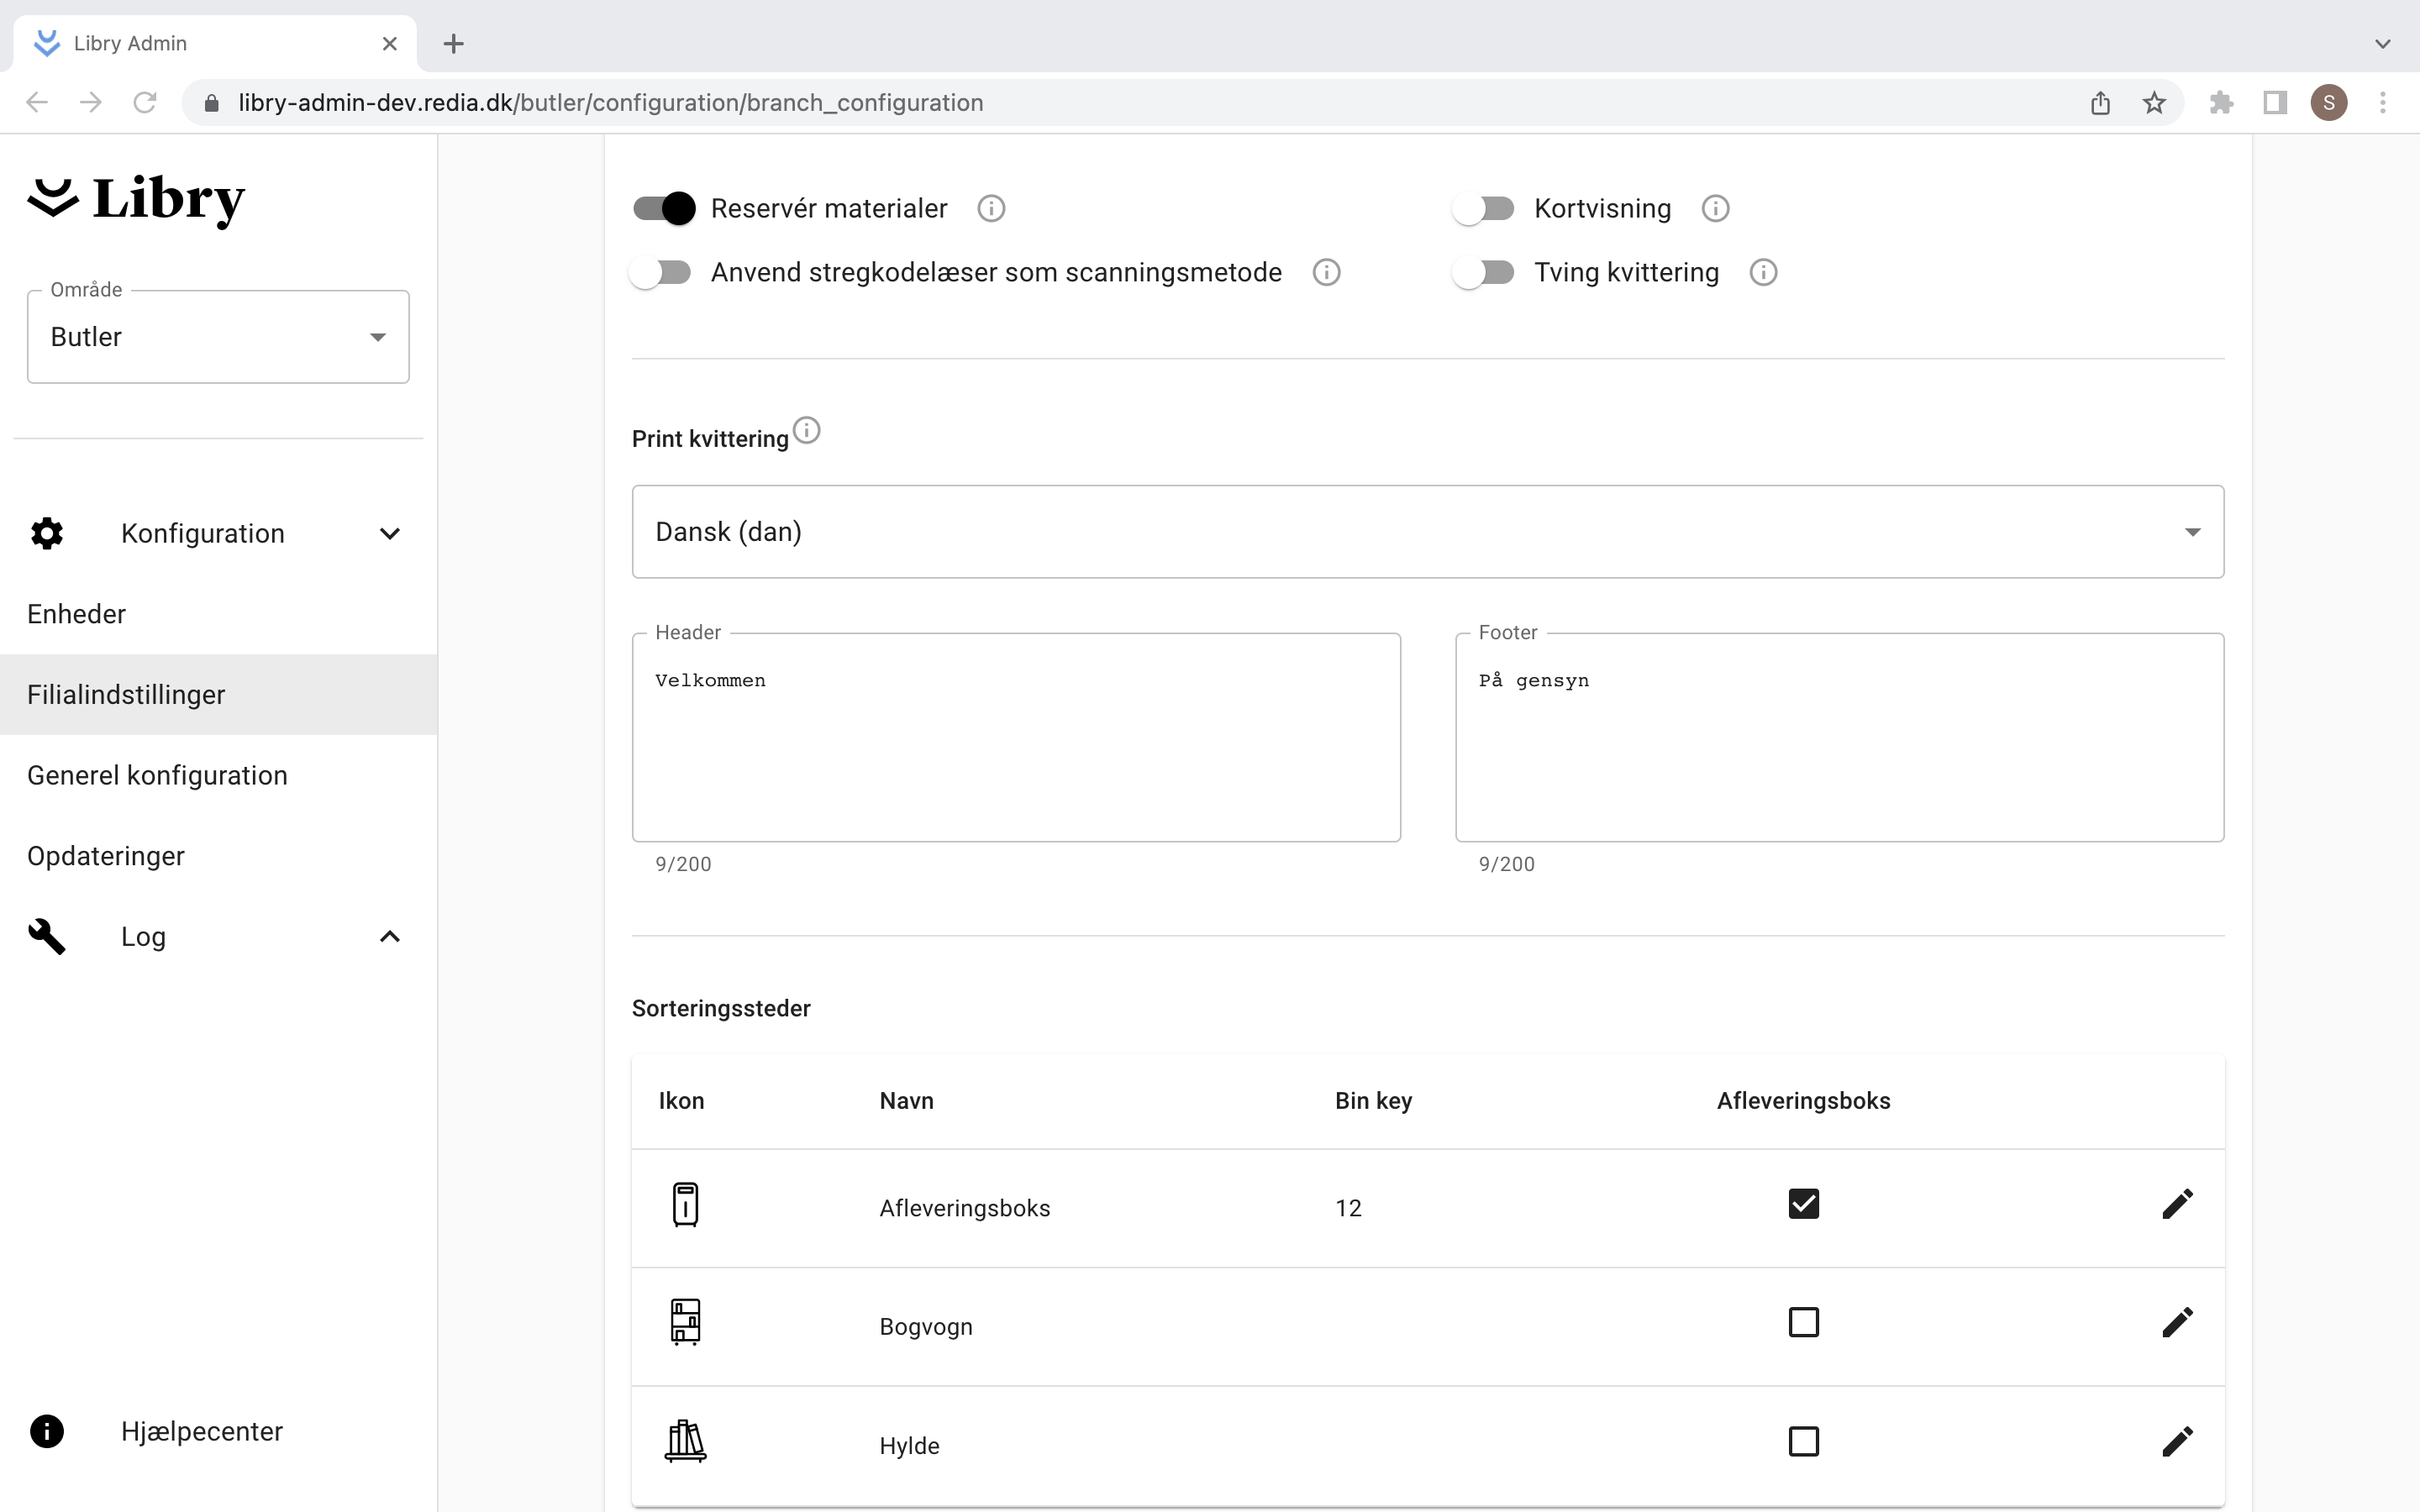
Task: Click edit pencil for Afleveringsboks row
Action: (2176, 1204)
